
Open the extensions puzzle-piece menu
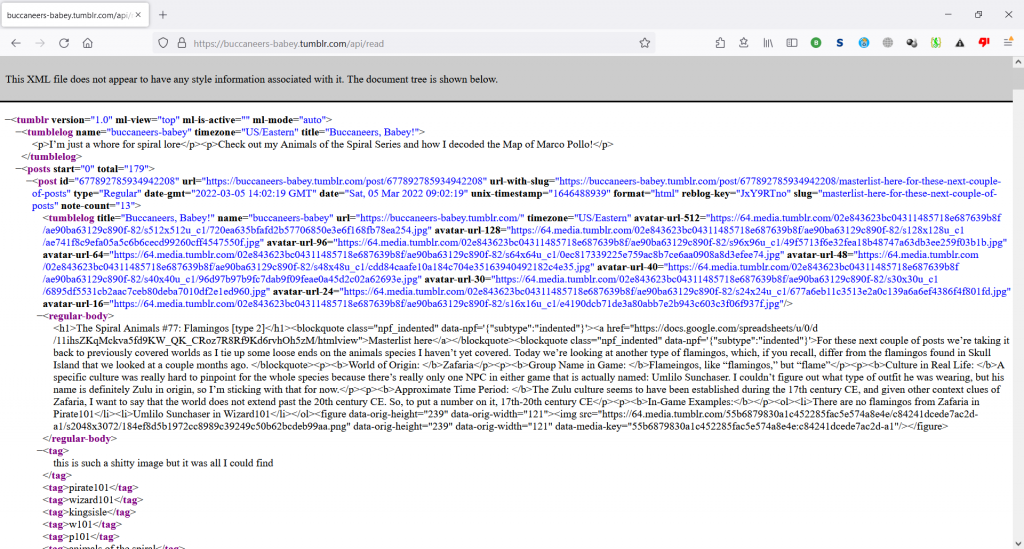(720, 43)
